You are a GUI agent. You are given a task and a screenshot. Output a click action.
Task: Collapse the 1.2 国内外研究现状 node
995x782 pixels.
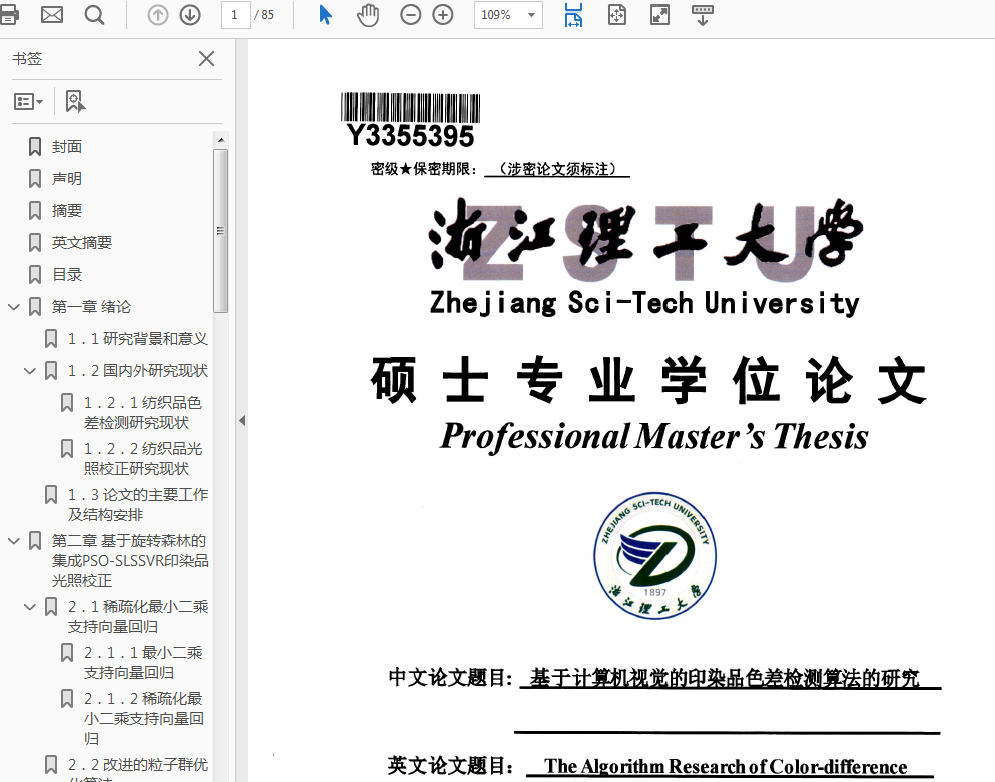coord(29,371)
